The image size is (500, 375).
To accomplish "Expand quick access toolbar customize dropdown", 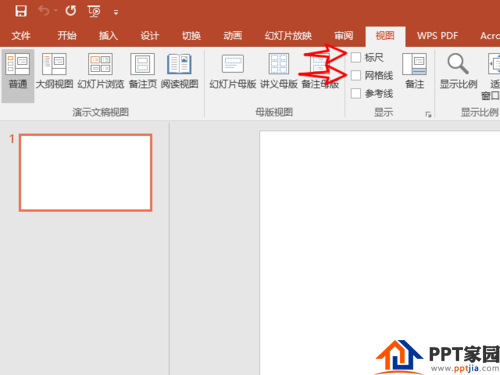I will [116, 13].
